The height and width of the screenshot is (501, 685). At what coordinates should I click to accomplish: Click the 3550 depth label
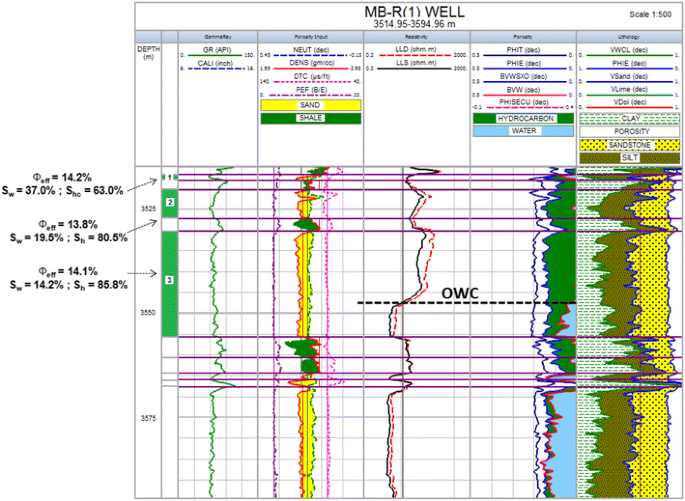point(149,313)
